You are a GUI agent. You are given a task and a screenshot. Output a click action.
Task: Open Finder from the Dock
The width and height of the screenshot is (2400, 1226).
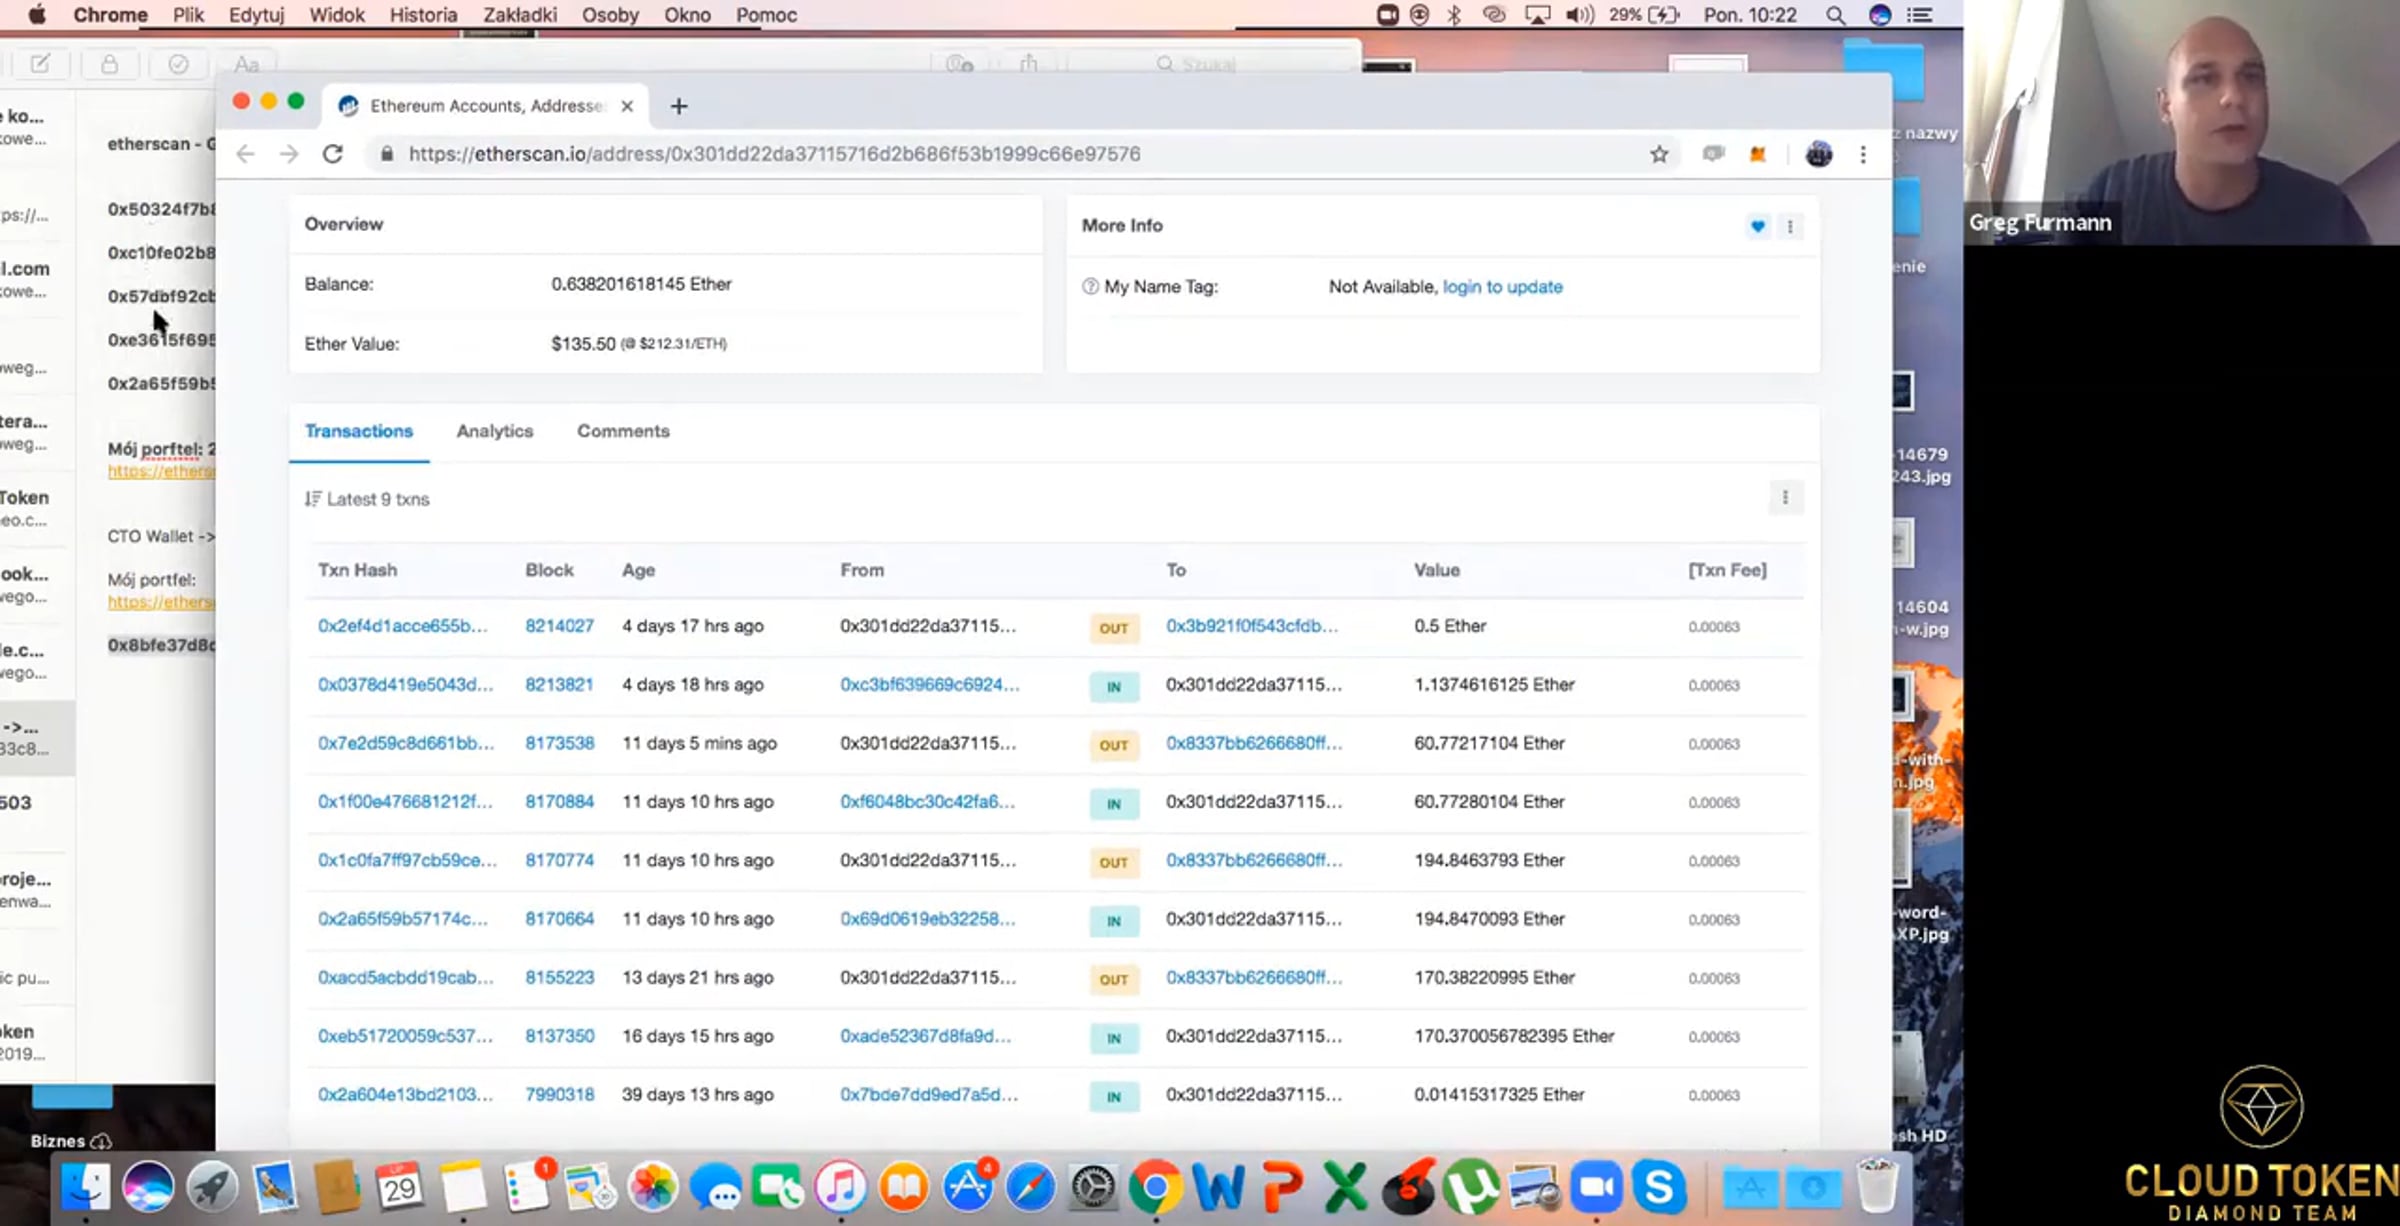85,1188
